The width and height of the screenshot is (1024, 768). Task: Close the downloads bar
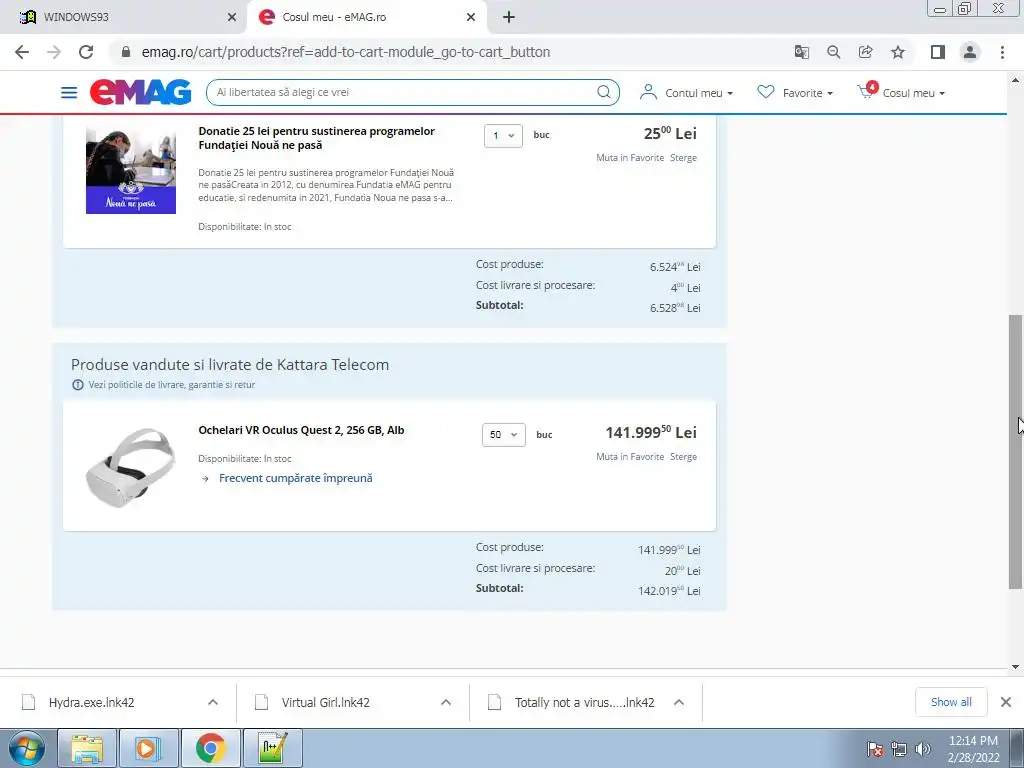[x=1006, y=702]
